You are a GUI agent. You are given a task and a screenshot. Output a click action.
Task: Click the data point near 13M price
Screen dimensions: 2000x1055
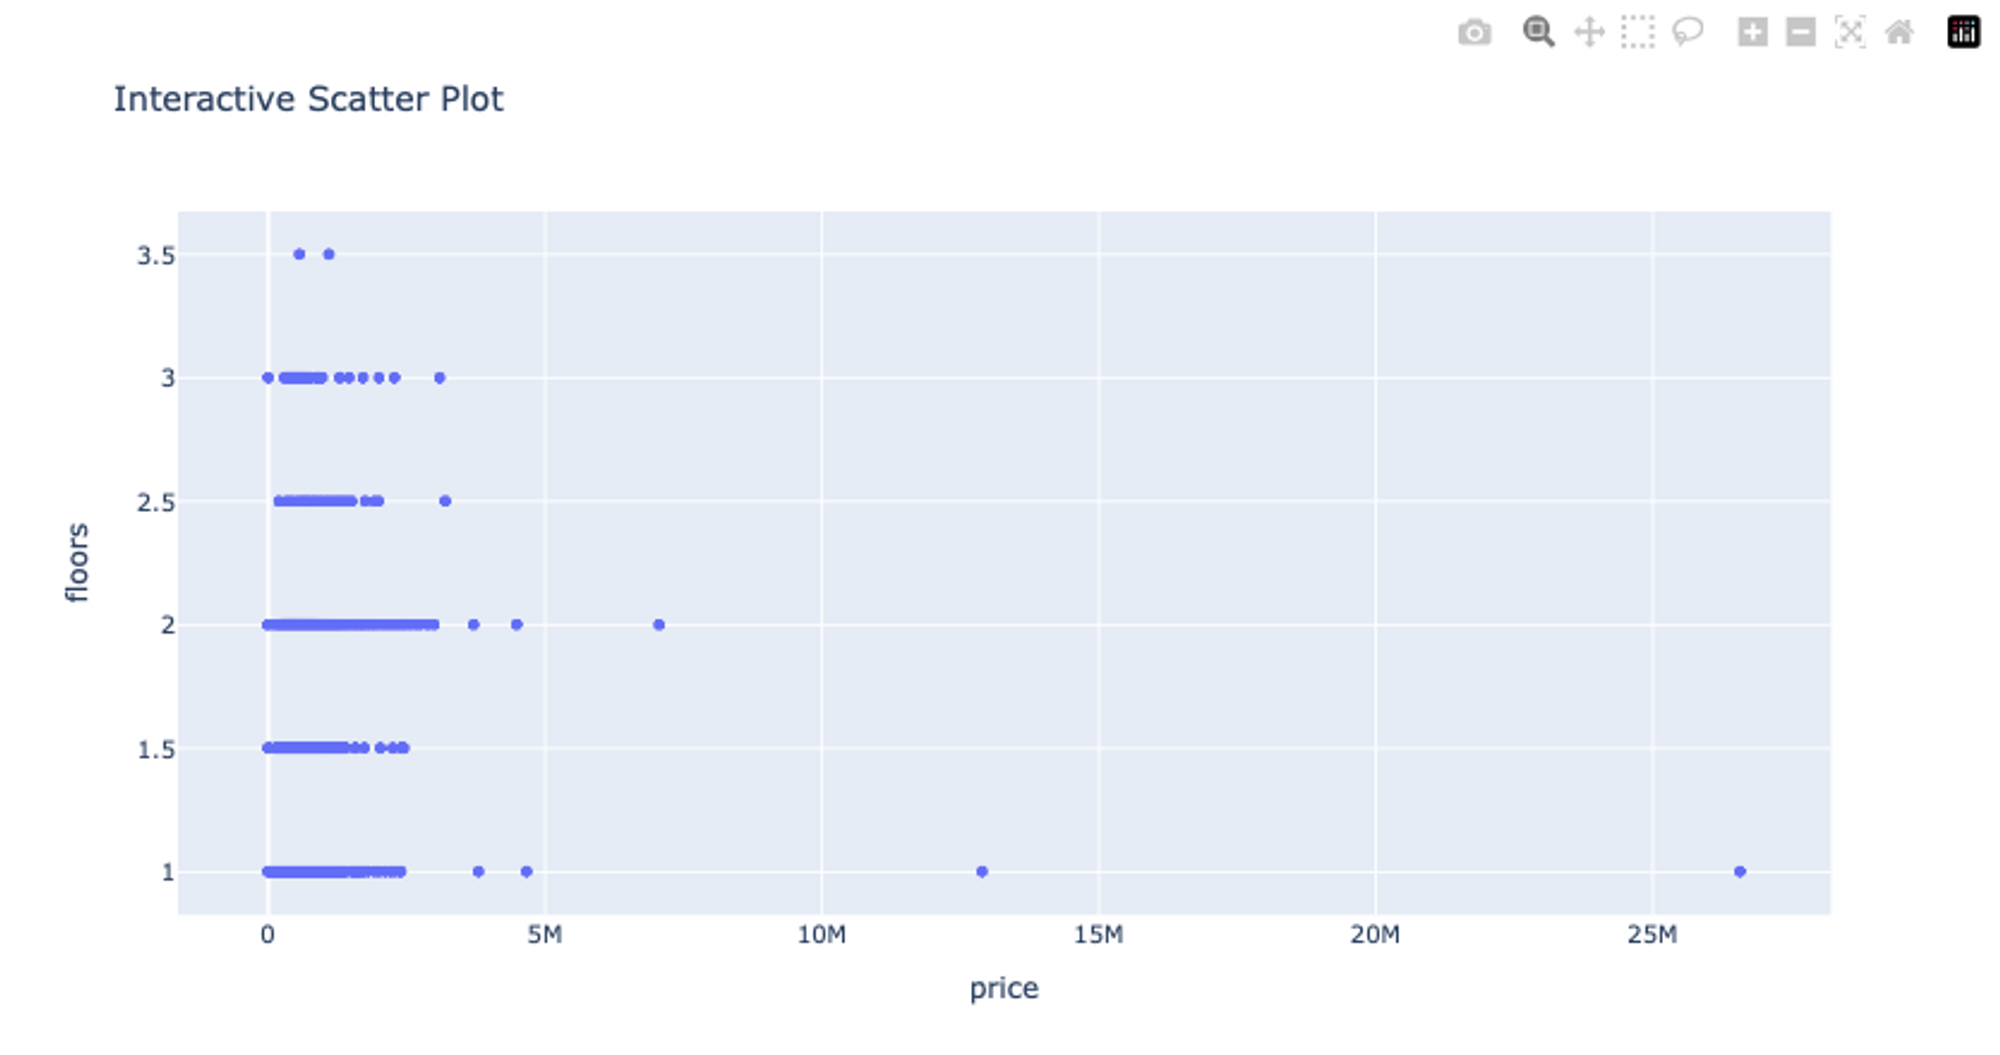coord(981,872)
